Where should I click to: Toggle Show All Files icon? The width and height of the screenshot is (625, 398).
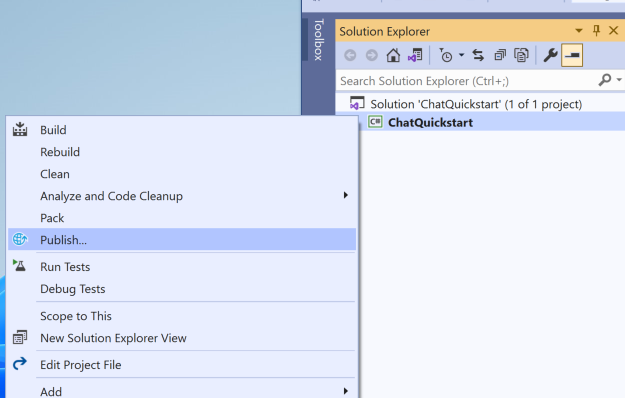click(521, 55)
